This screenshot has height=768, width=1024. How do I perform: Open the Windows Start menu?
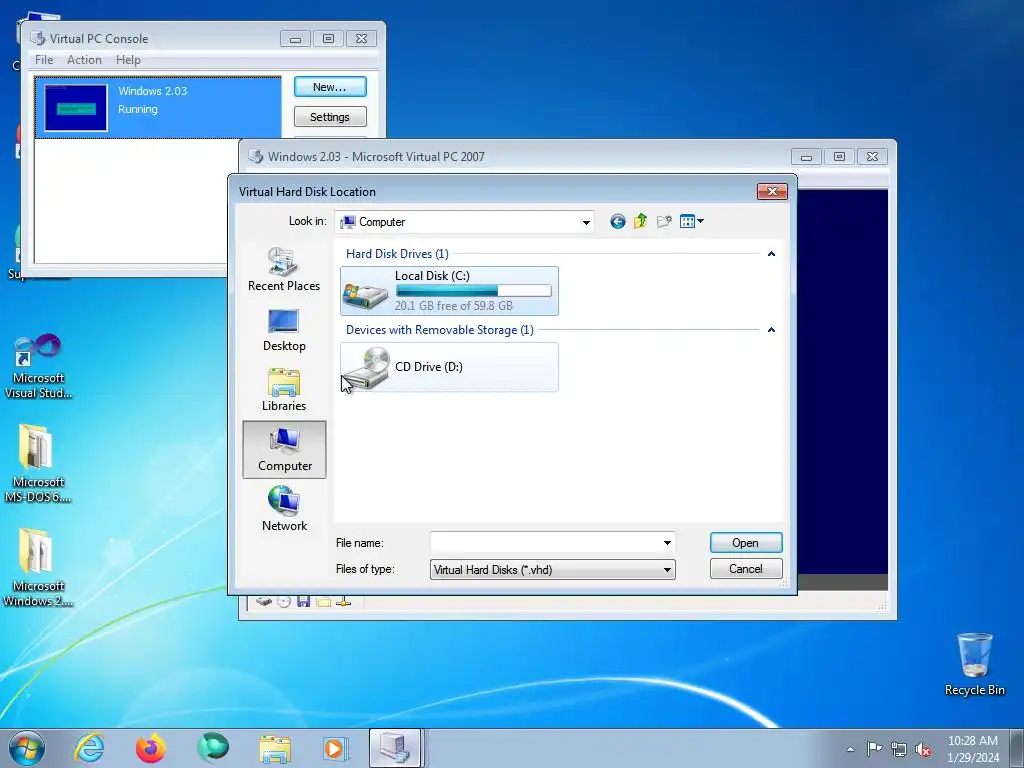pos(27,748)
